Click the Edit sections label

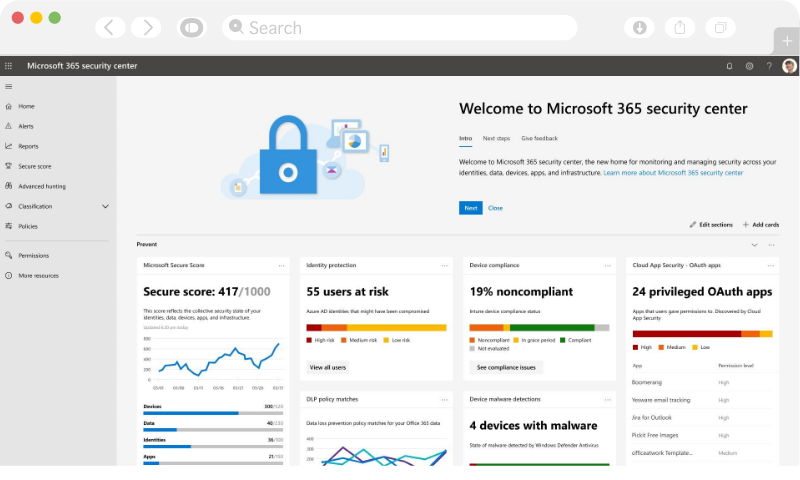tap(716, 224)
